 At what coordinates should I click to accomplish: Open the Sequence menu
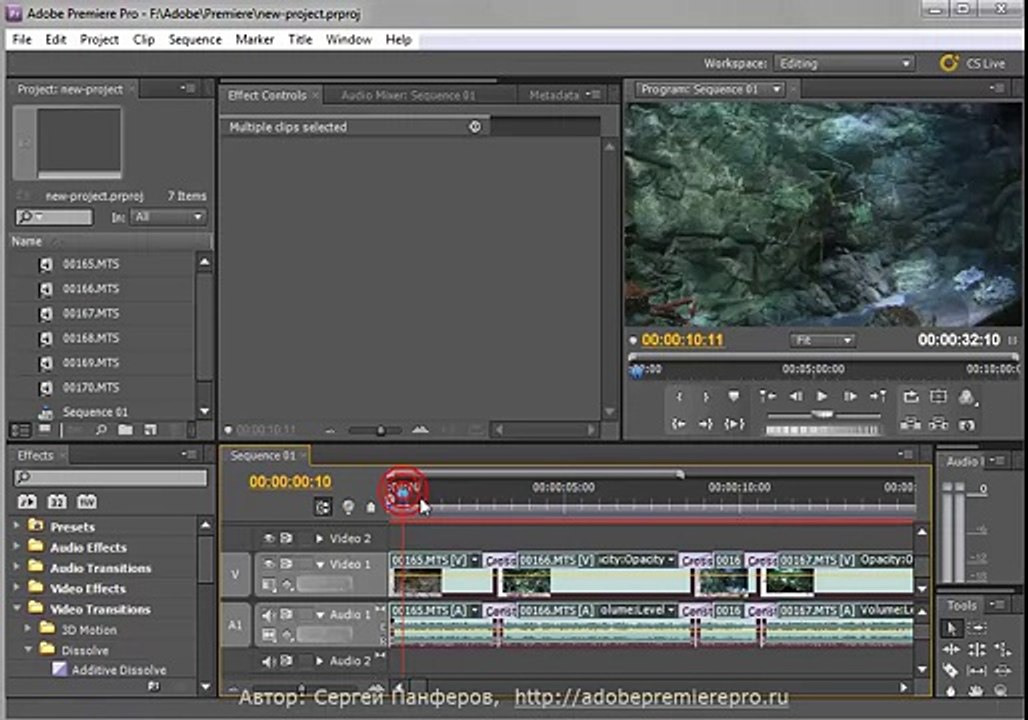195,39
